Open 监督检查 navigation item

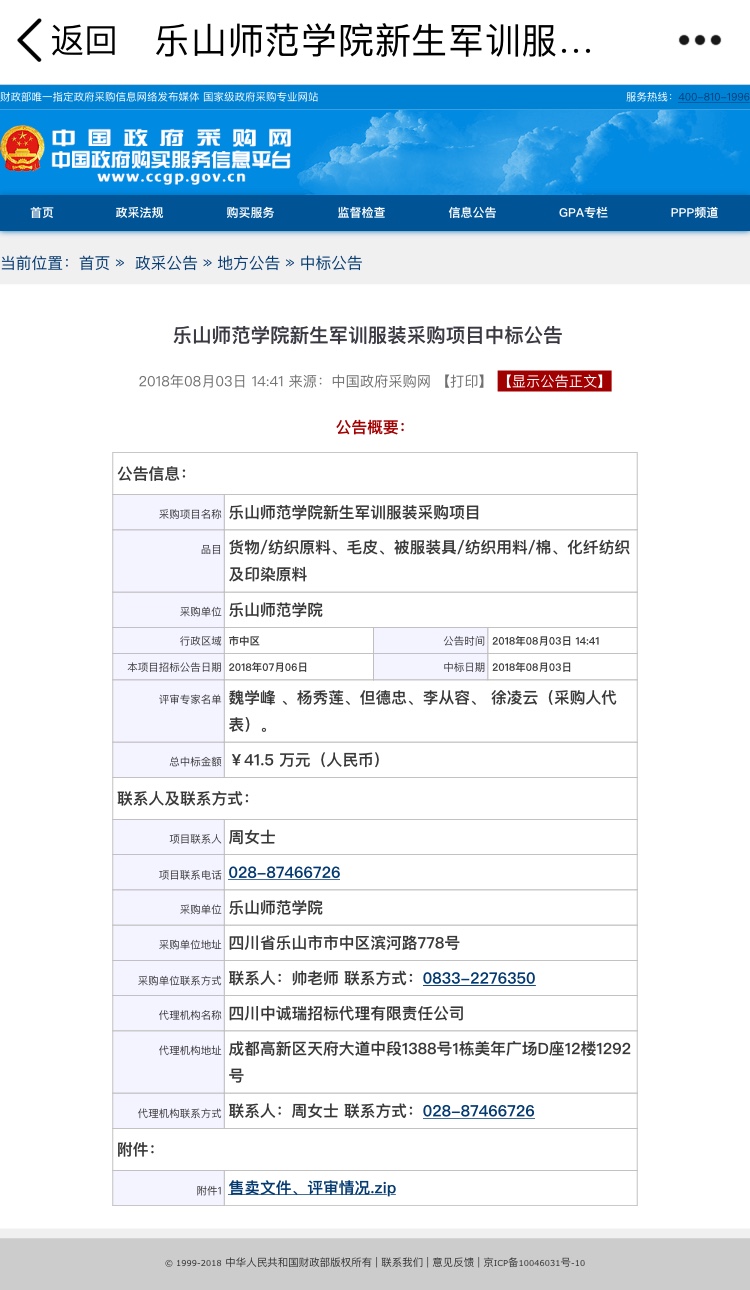click(361, 213)
